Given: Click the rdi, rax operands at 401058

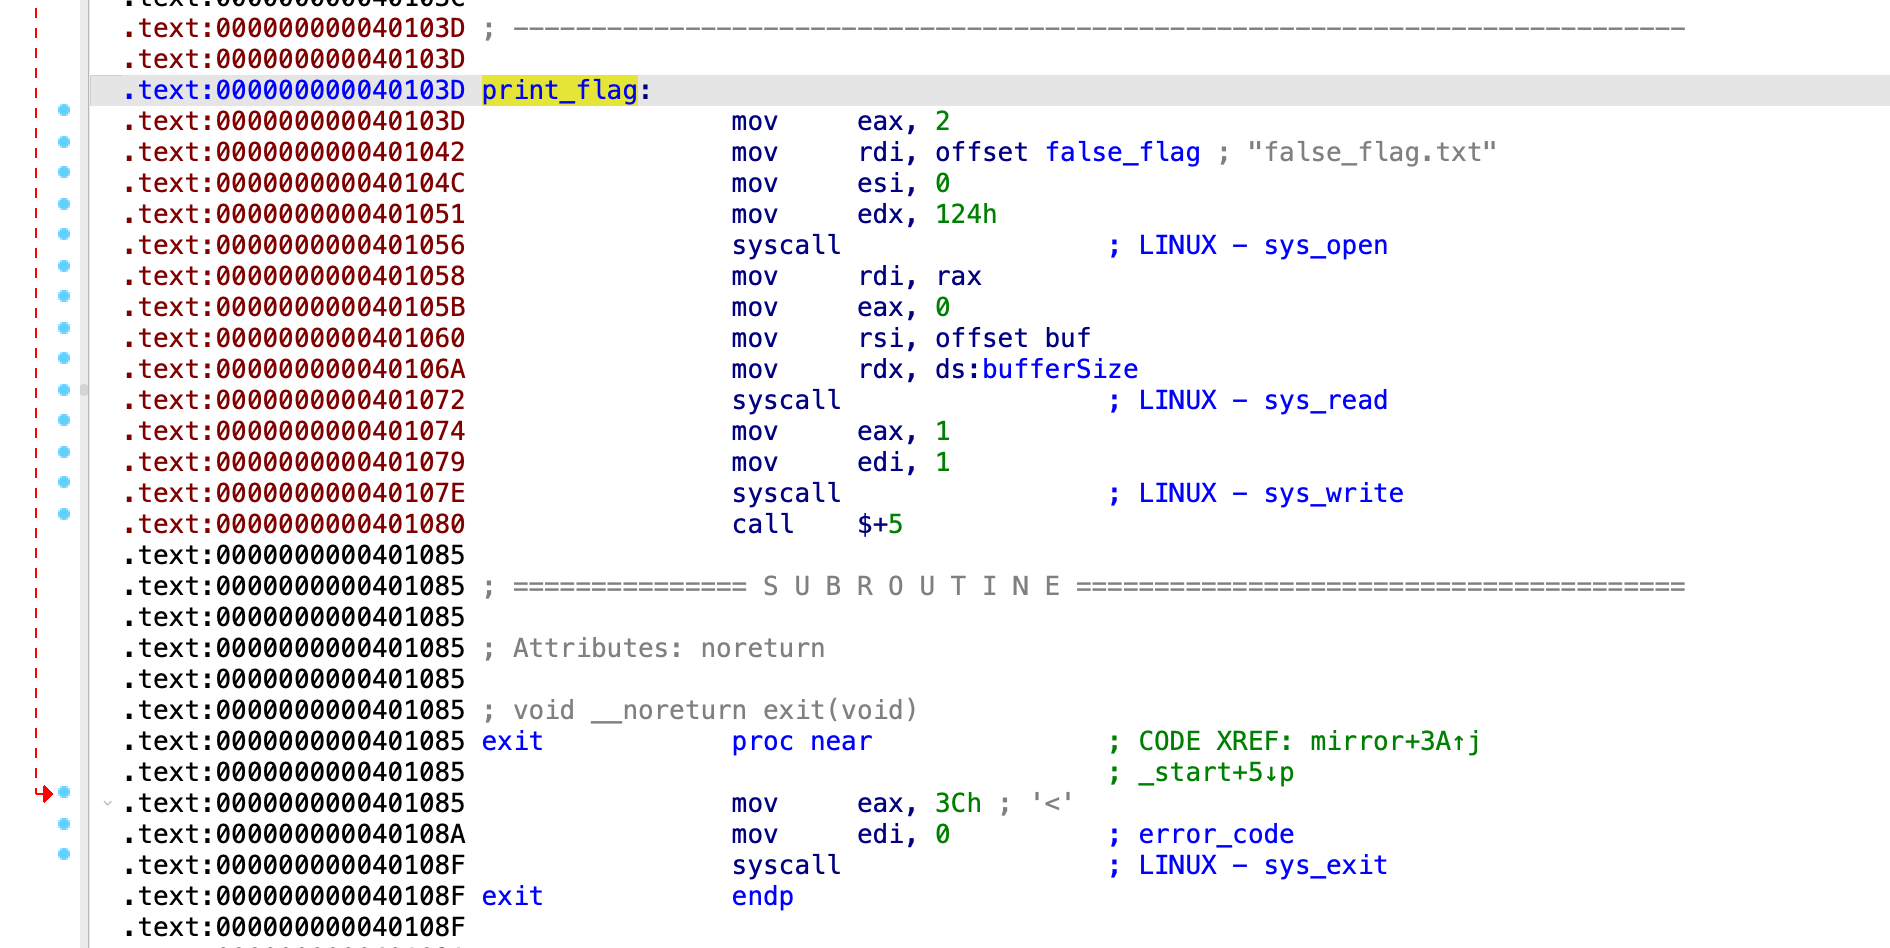Looking at the screenshot, I should [919, 276].
